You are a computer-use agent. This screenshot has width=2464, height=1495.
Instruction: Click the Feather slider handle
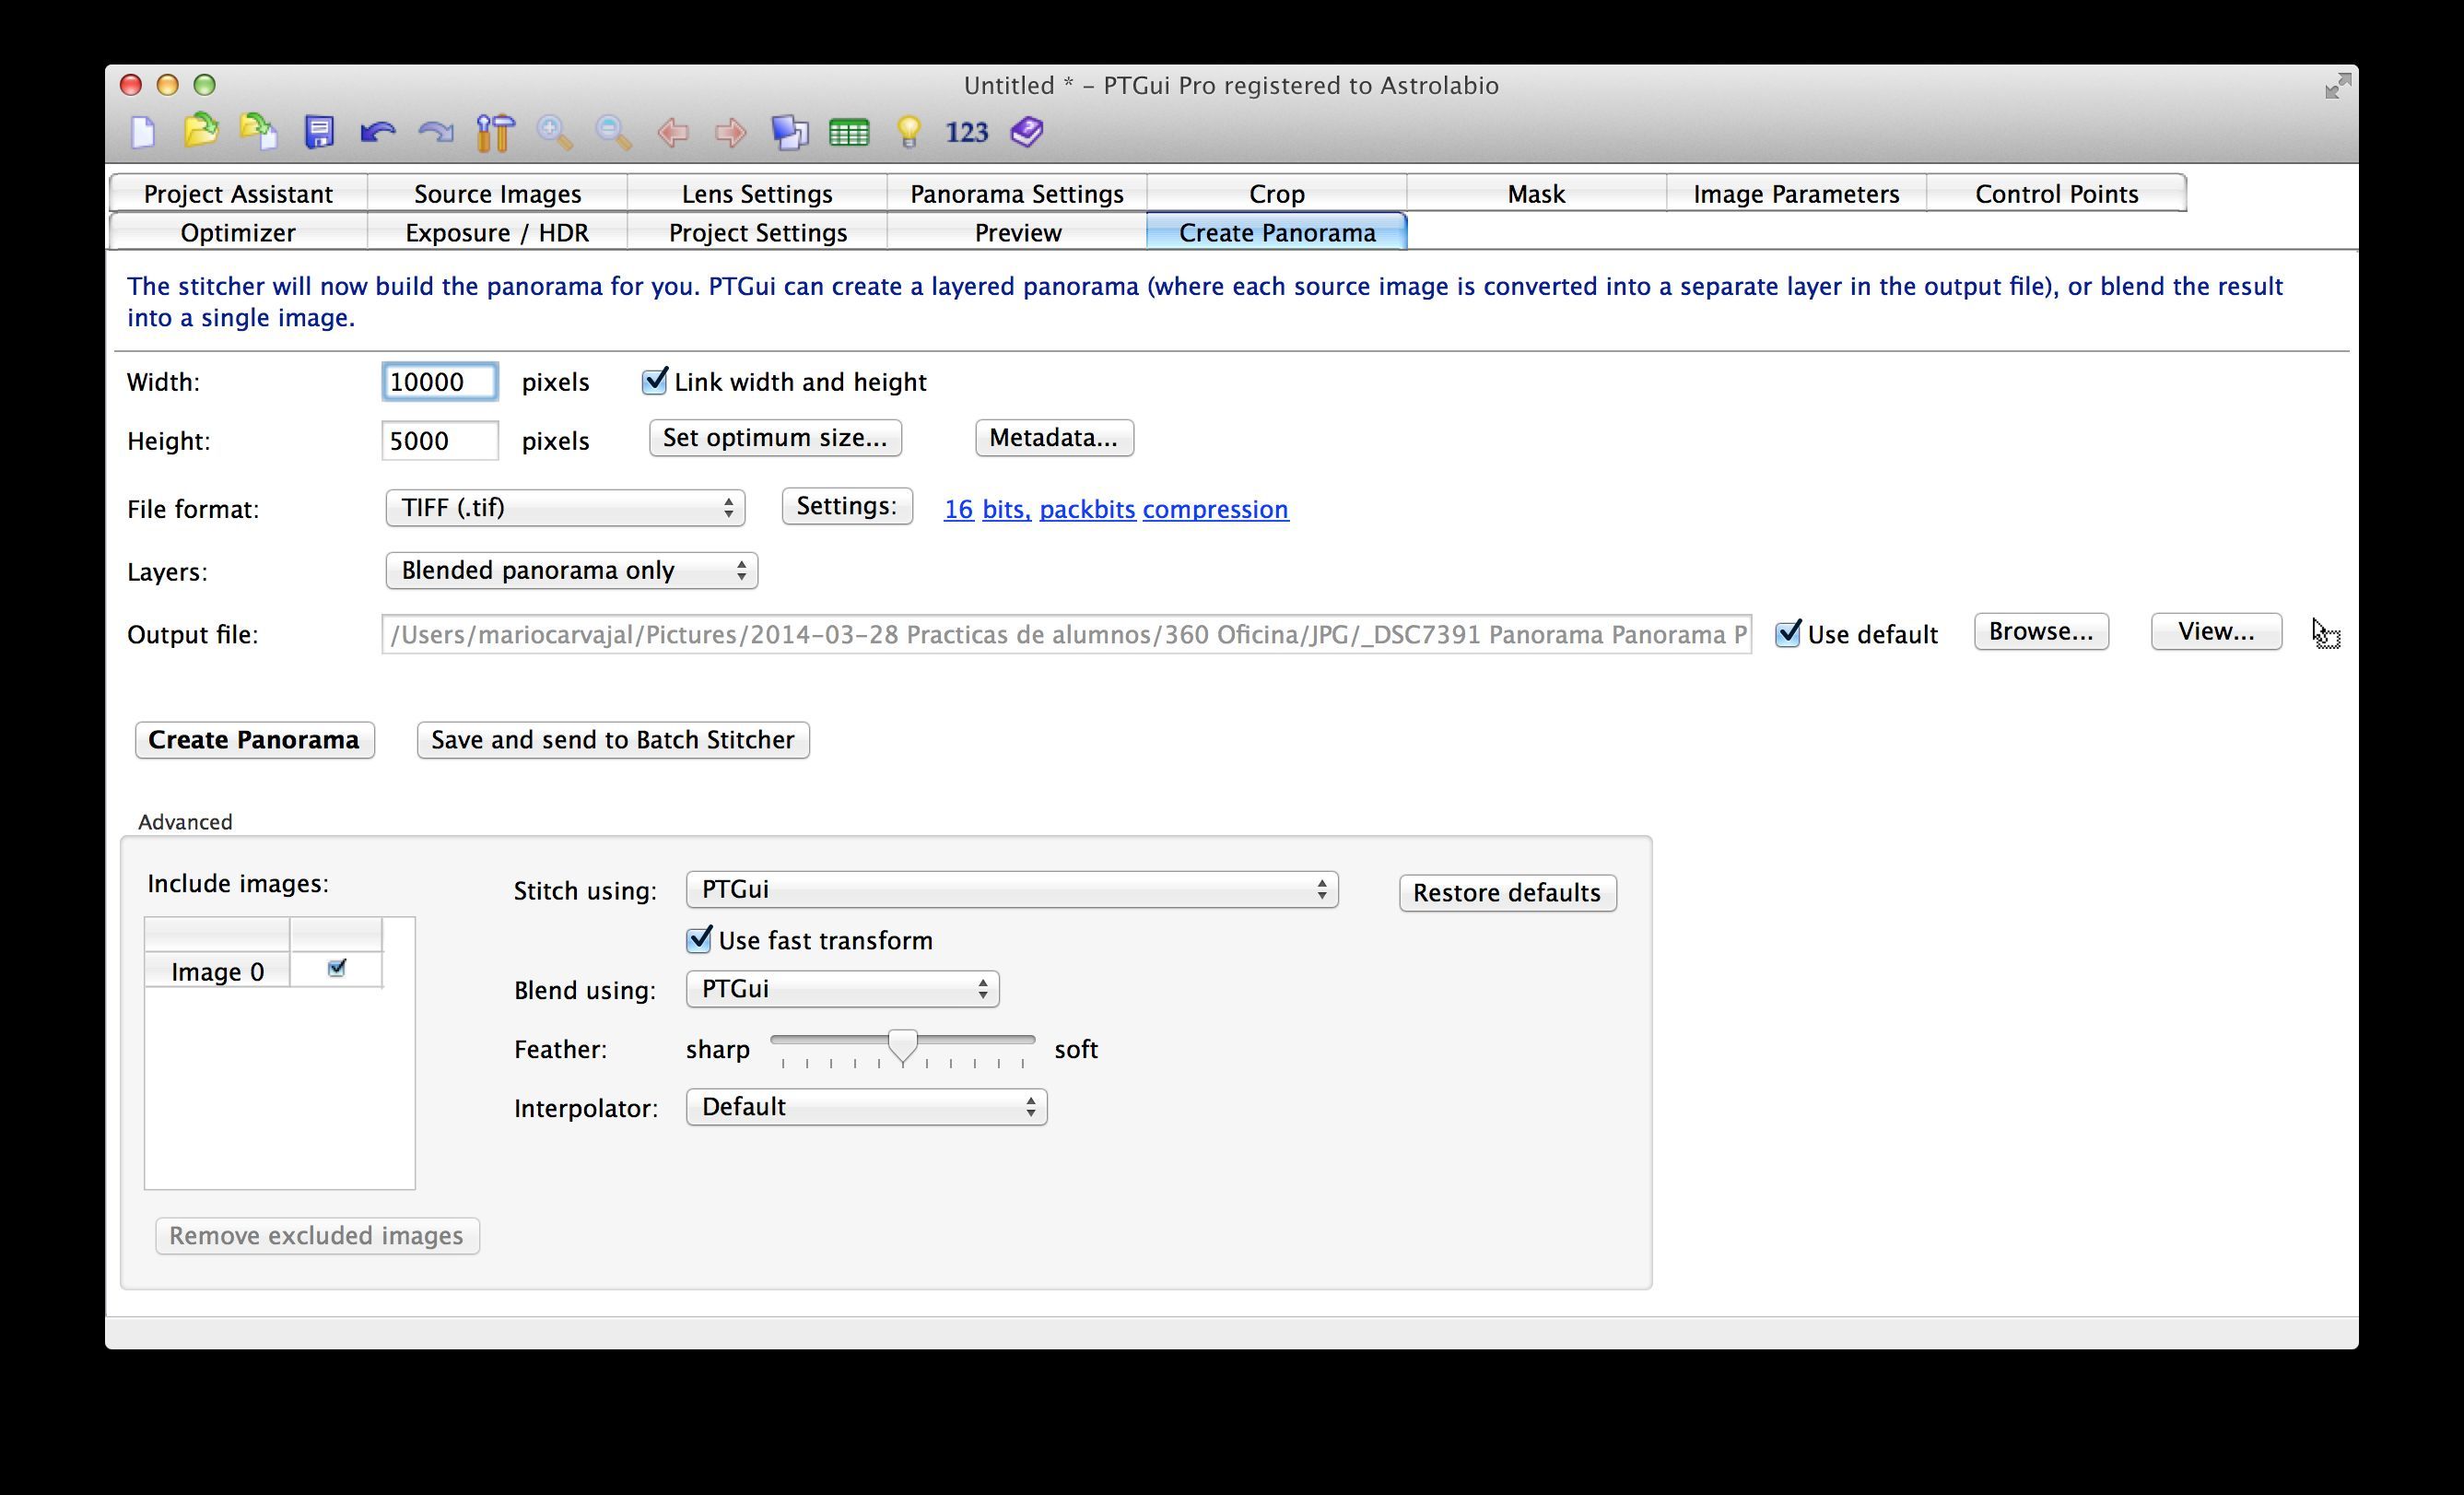tap(902, 1045)
